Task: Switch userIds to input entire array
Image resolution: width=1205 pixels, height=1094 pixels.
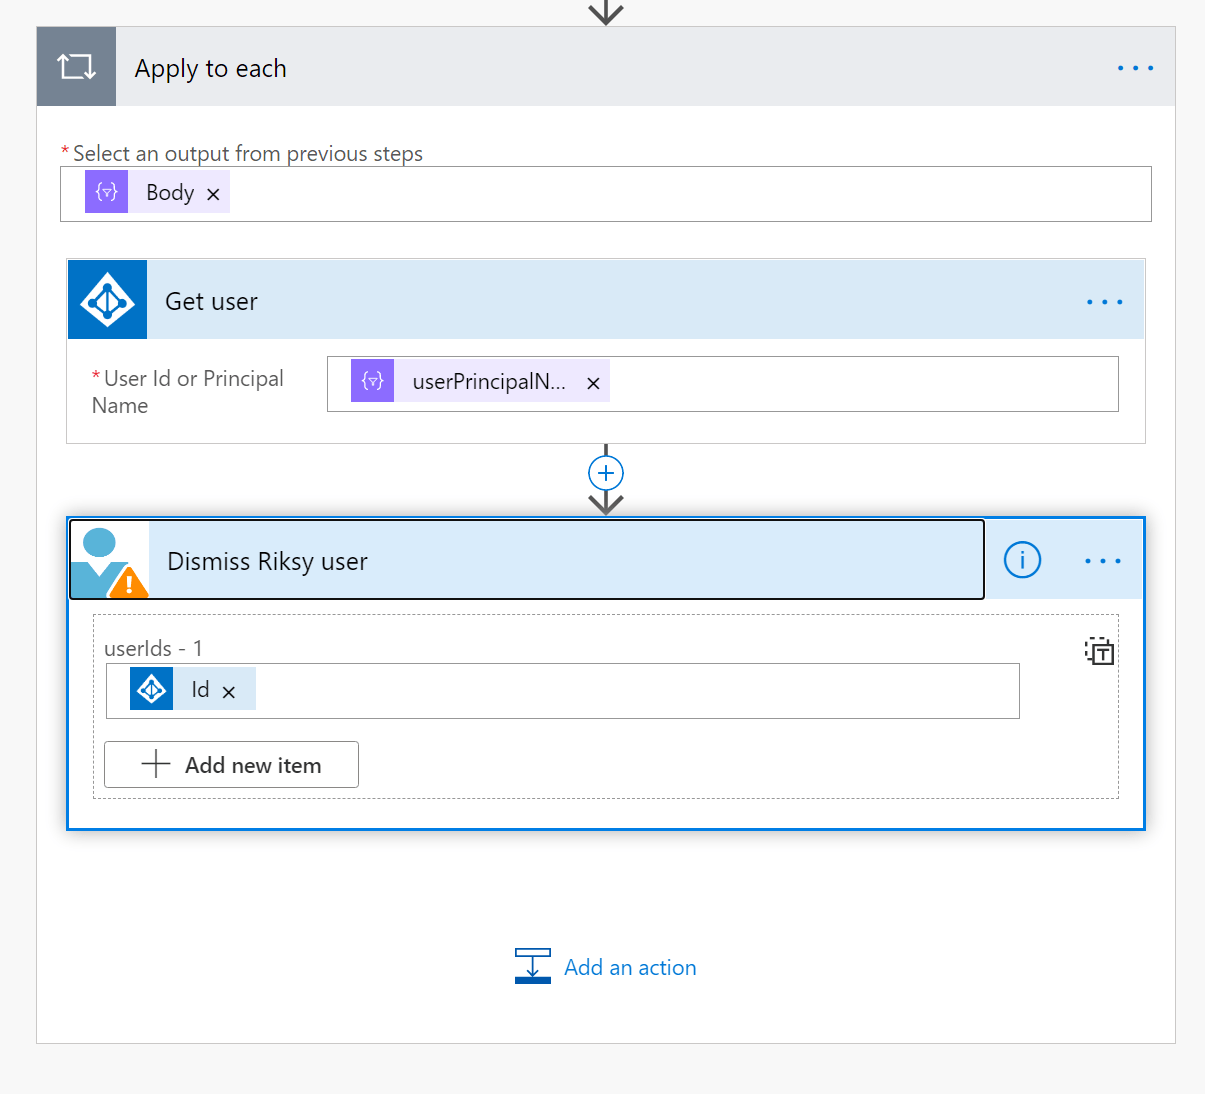Action: [1099, 651]
